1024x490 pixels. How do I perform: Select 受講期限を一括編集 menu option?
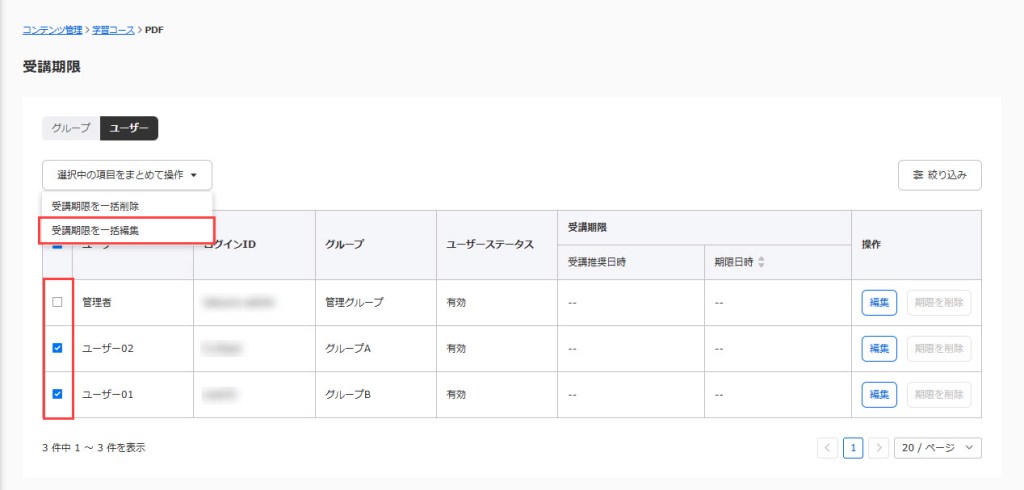tap(96, 230)
